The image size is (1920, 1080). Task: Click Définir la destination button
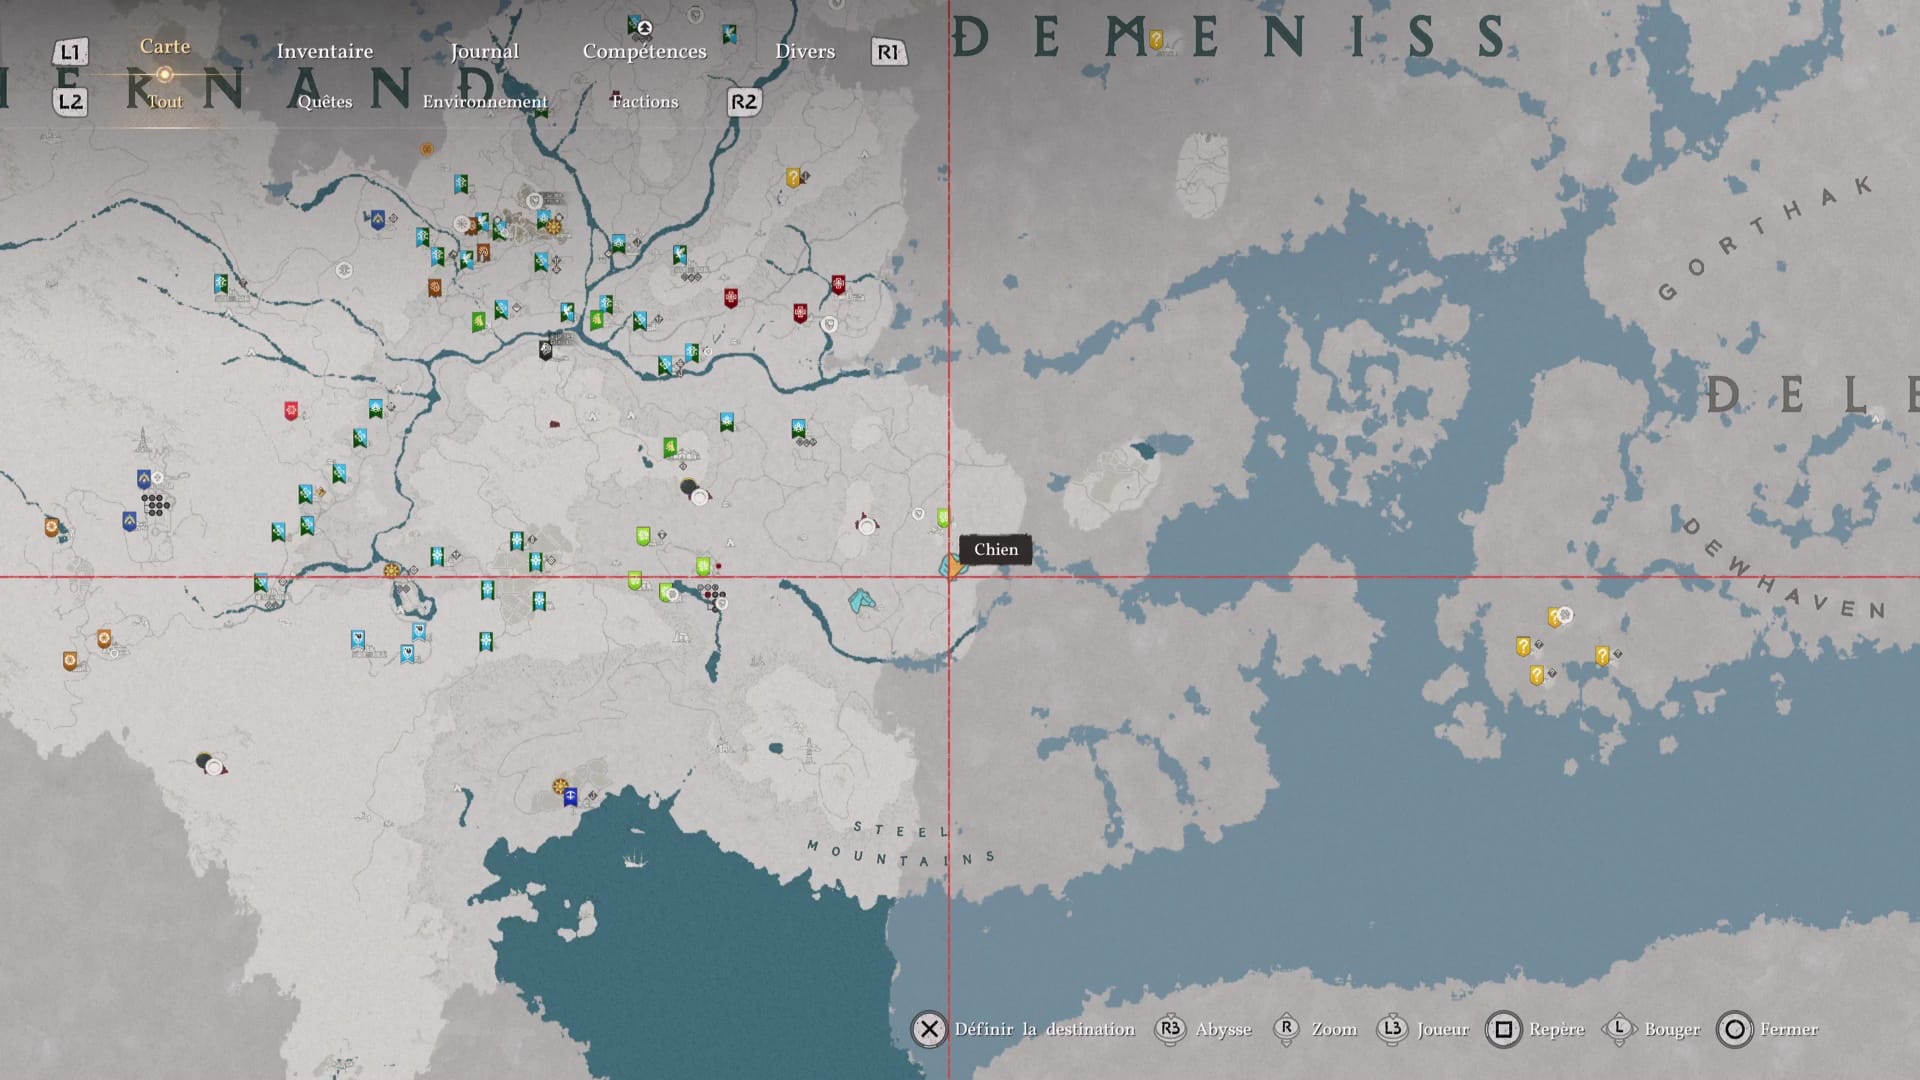coord(929,1029)
